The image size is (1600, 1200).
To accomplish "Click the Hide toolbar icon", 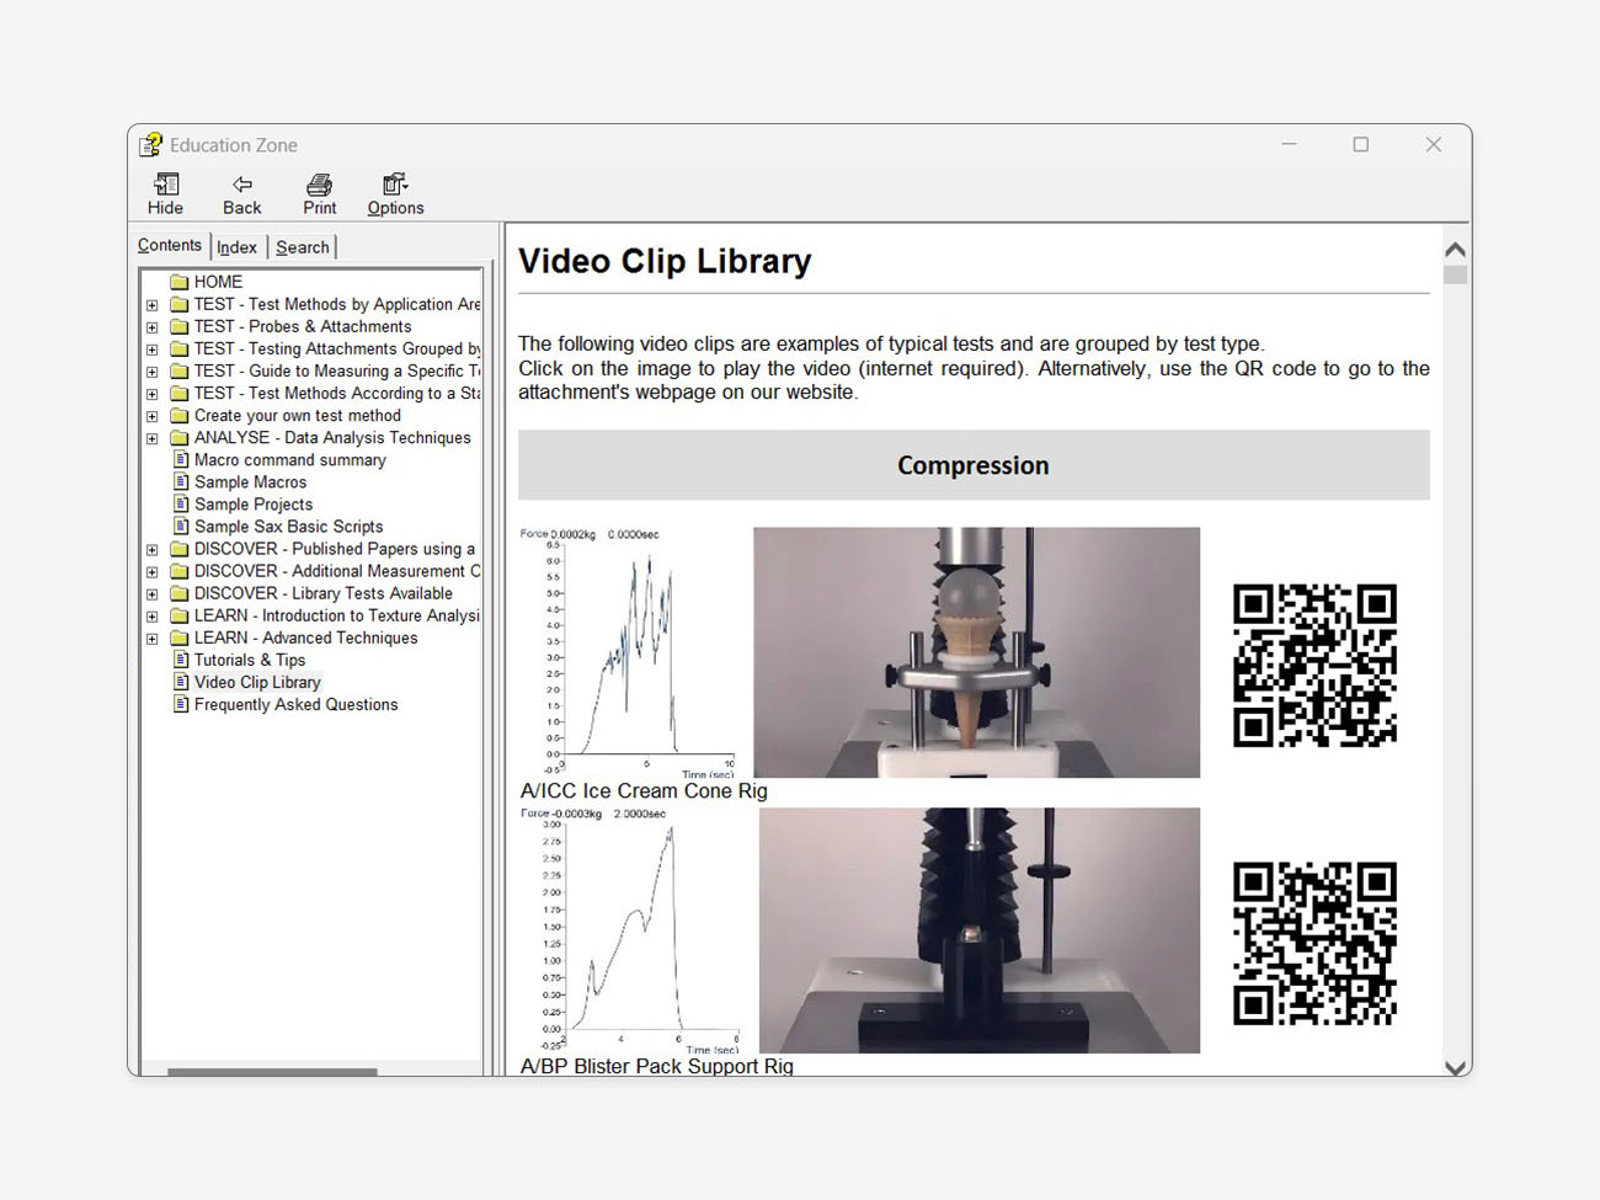I will 166,185.
